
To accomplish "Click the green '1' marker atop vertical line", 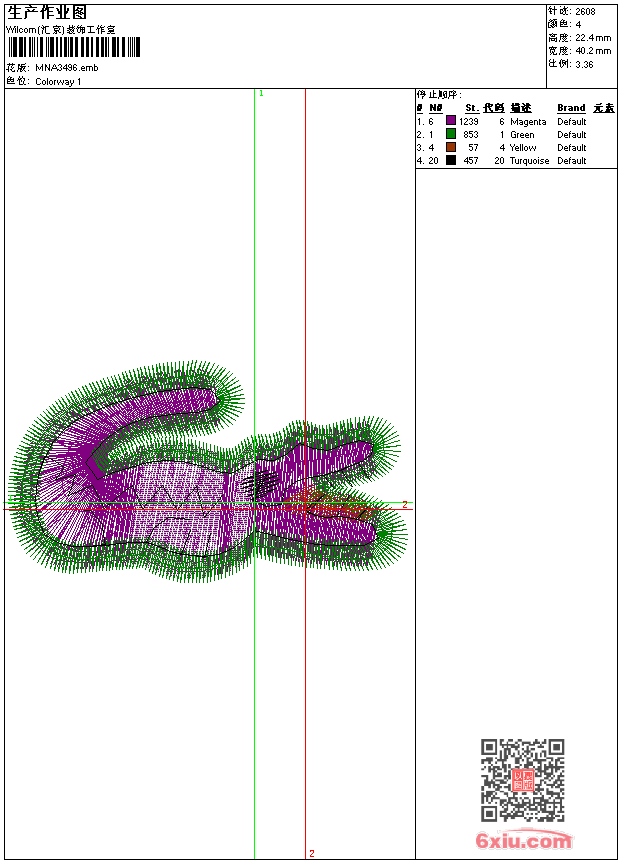I will click(261, 94).
